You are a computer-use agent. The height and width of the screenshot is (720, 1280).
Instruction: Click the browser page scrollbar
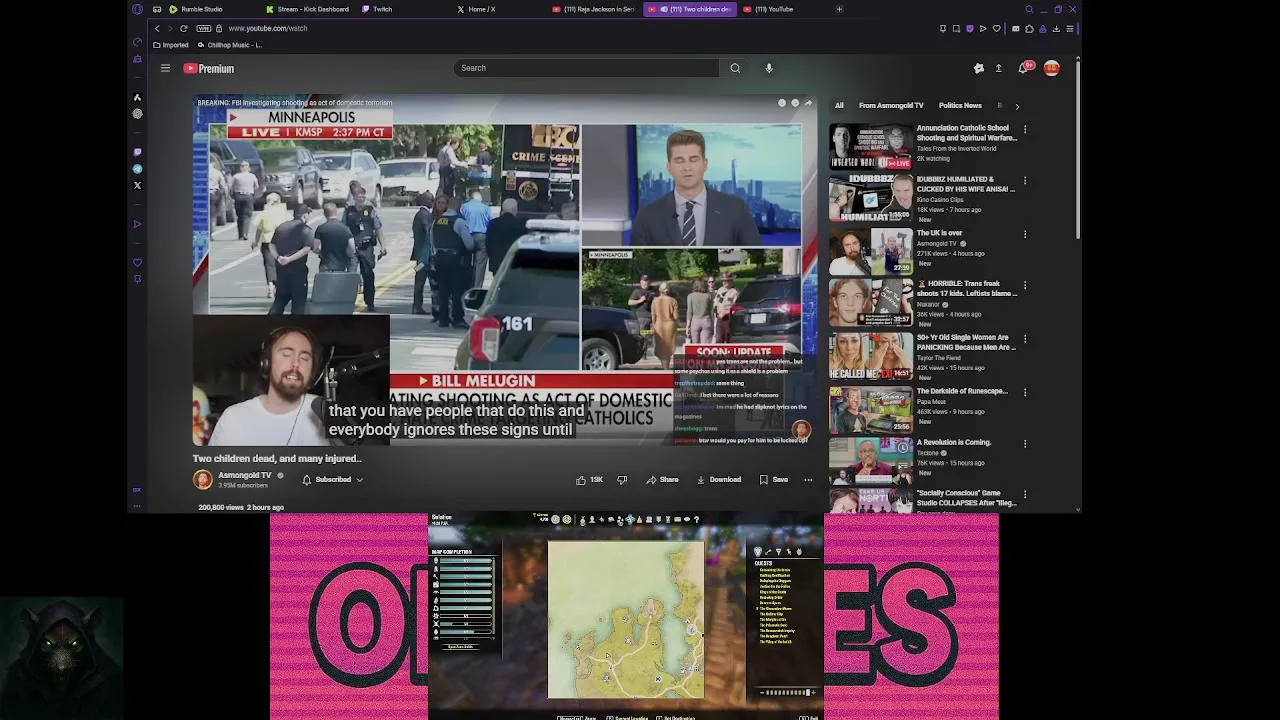1077,150
